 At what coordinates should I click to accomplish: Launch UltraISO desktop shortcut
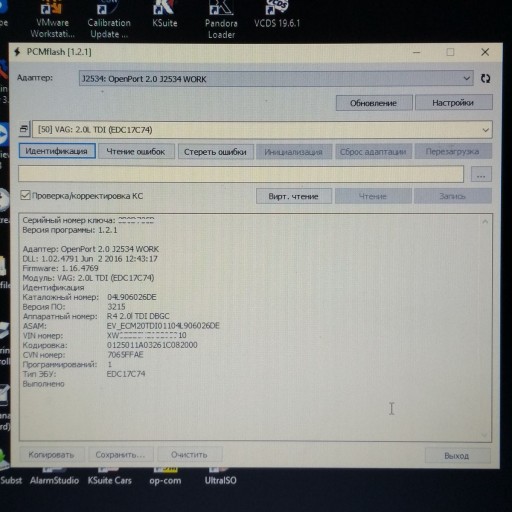[x=220, y=477]
